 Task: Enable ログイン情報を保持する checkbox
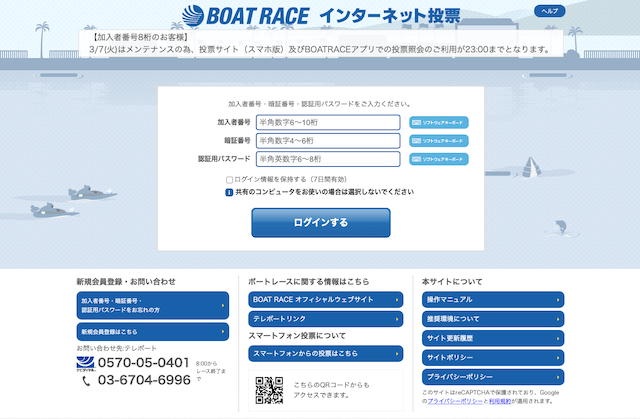click(229, 179)
